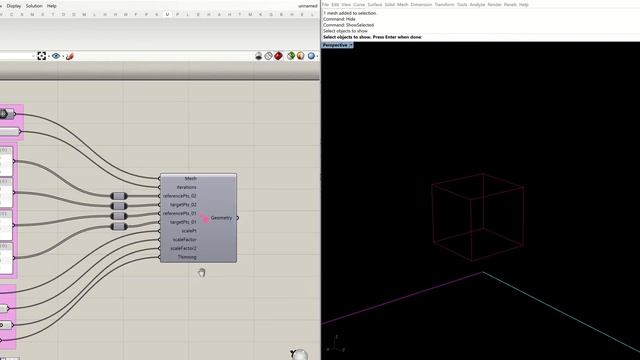
Task: Select relay node wired to targetPts_01
Action: 119,227
